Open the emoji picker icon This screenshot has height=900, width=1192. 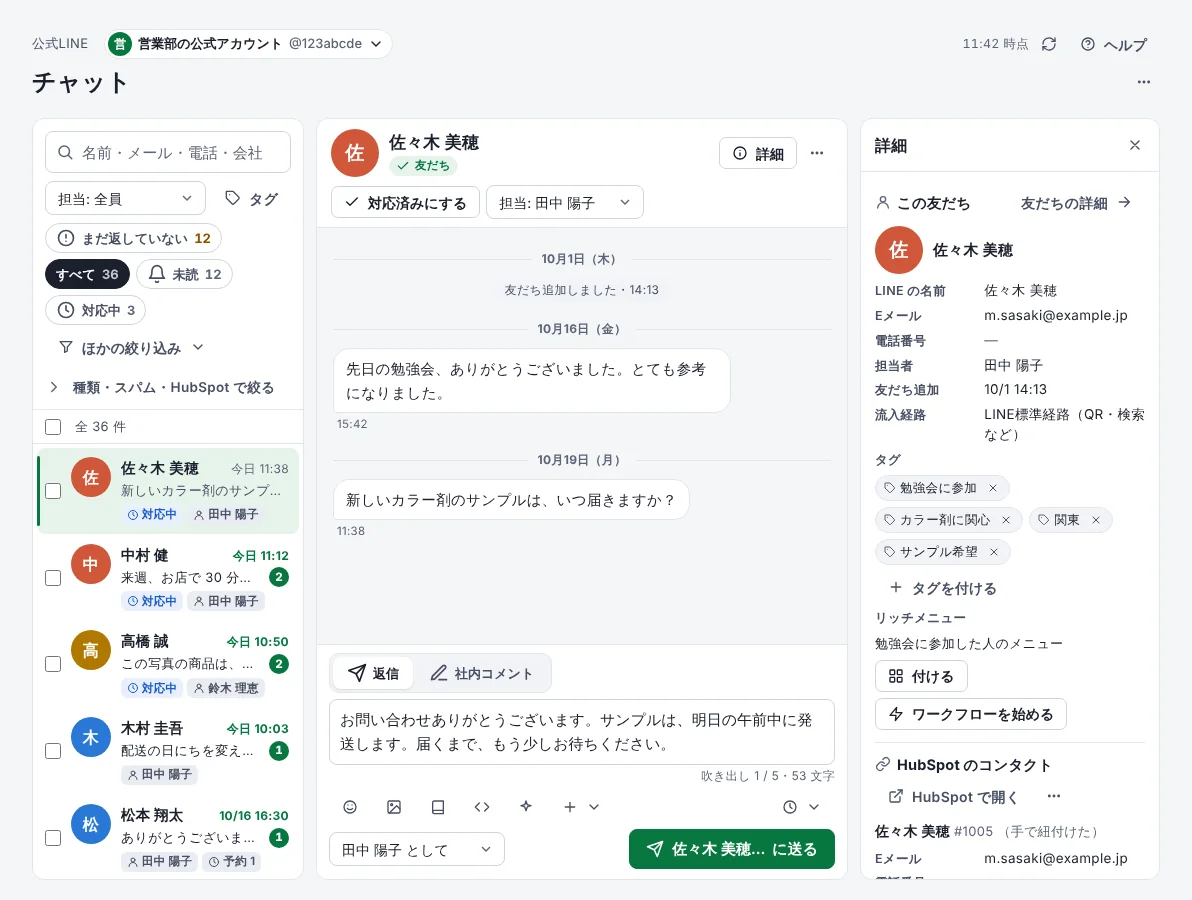pos(350,807)
